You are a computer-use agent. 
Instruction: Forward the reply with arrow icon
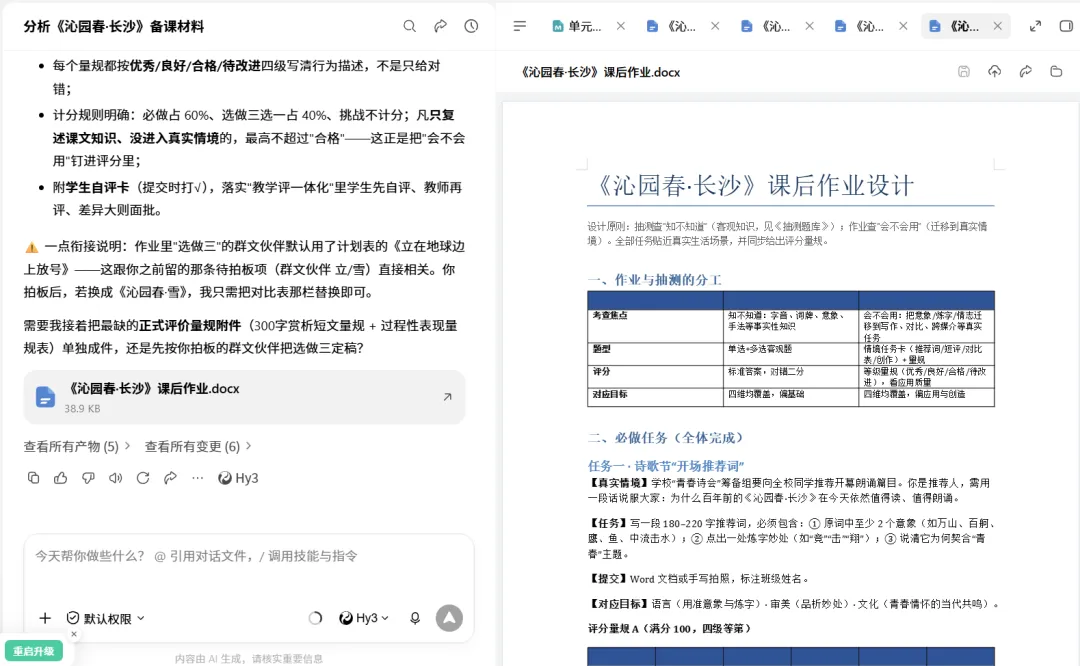tap(170, 477)
